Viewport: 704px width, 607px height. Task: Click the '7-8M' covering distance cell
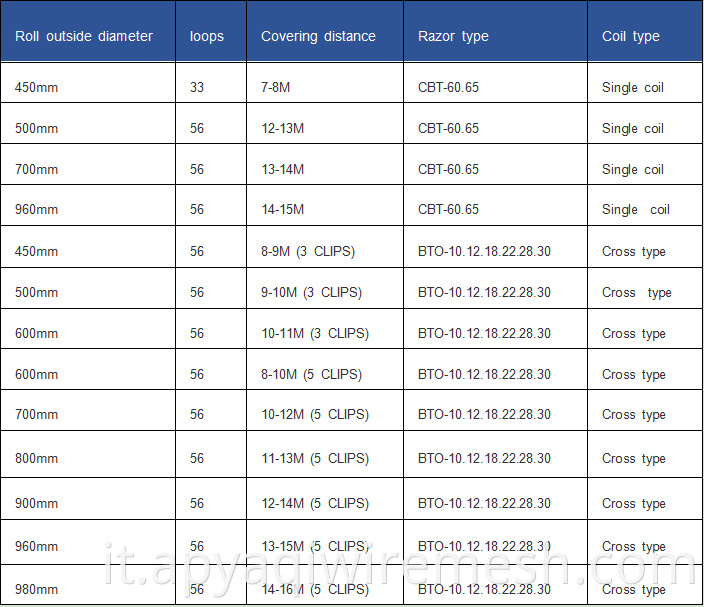[x=325, y=83]
